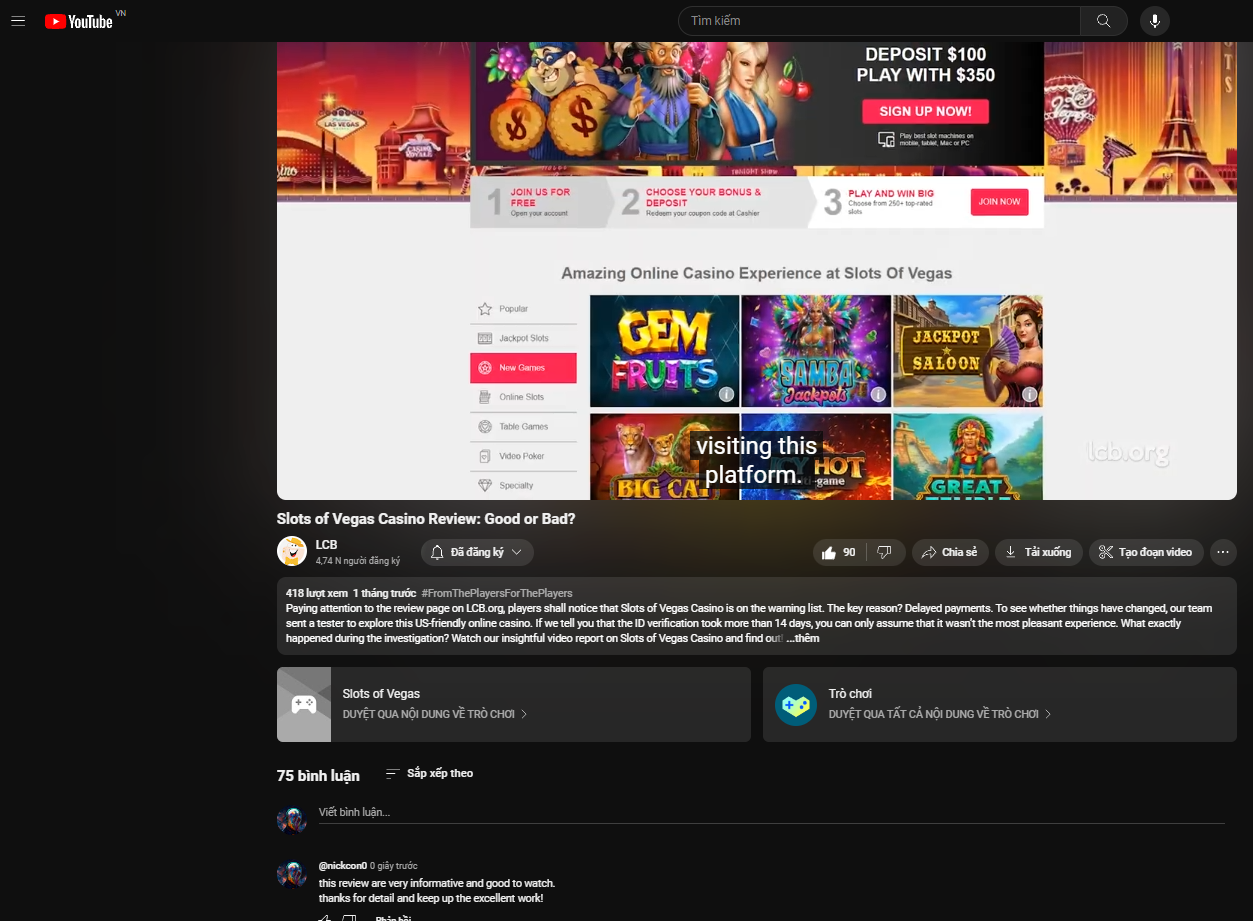Click the Slots of Vegas gamepad thumbnail
This screenshot has width=1253, height=921.
(304, 704)
